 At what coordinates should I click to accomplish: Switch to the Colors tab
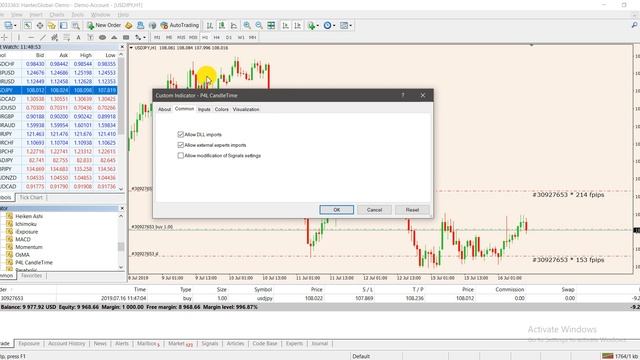tap(222, 109)
